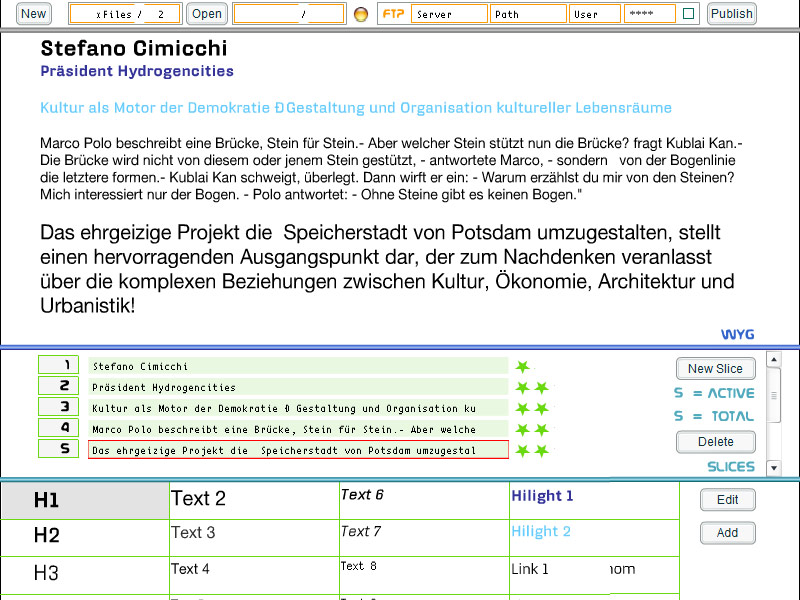Focus the FTP Path field
Screen dimensions: 800x600
point(528,14)
